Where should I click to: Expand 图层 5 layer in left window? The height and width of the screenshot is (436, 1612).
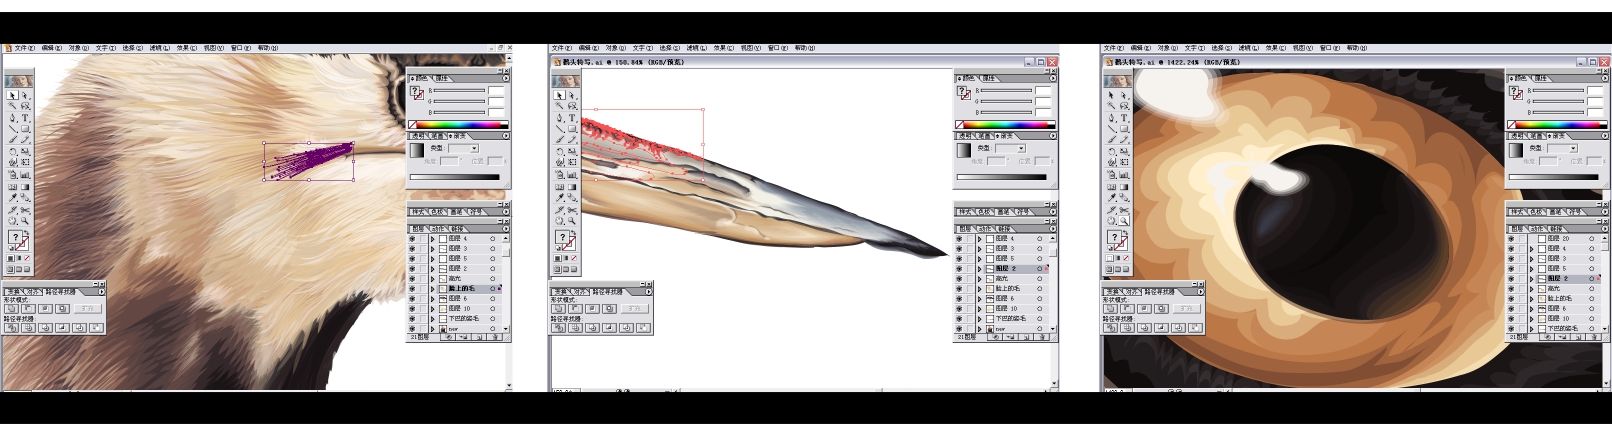pyautogui.click(x=432, y=259)
